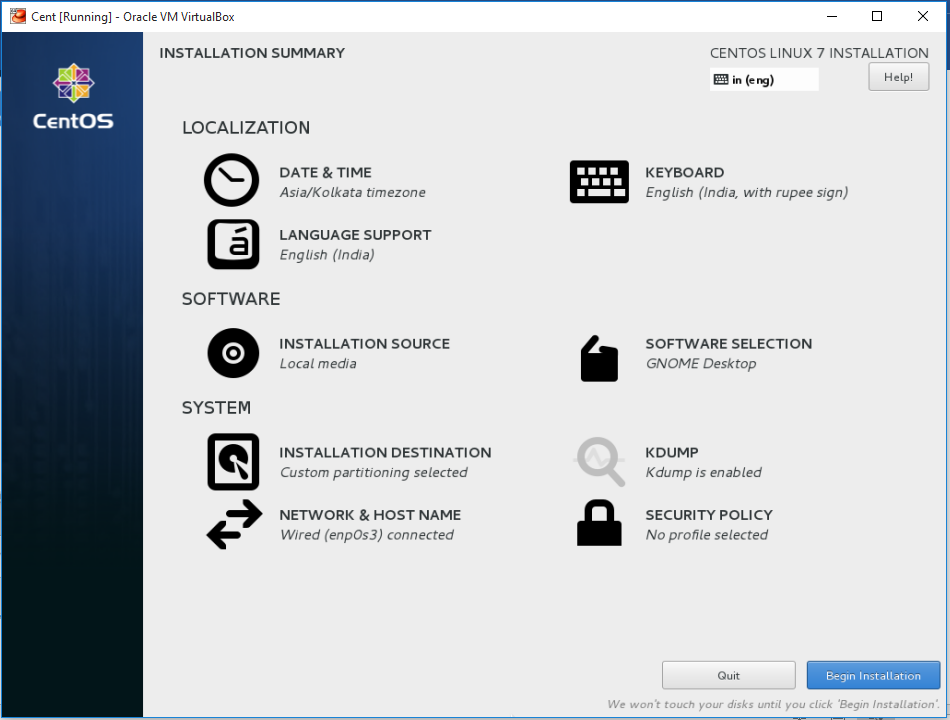Click 'English (India, with rupee sign)' text
The image size is (950, 720).
(x=746, y=193)
